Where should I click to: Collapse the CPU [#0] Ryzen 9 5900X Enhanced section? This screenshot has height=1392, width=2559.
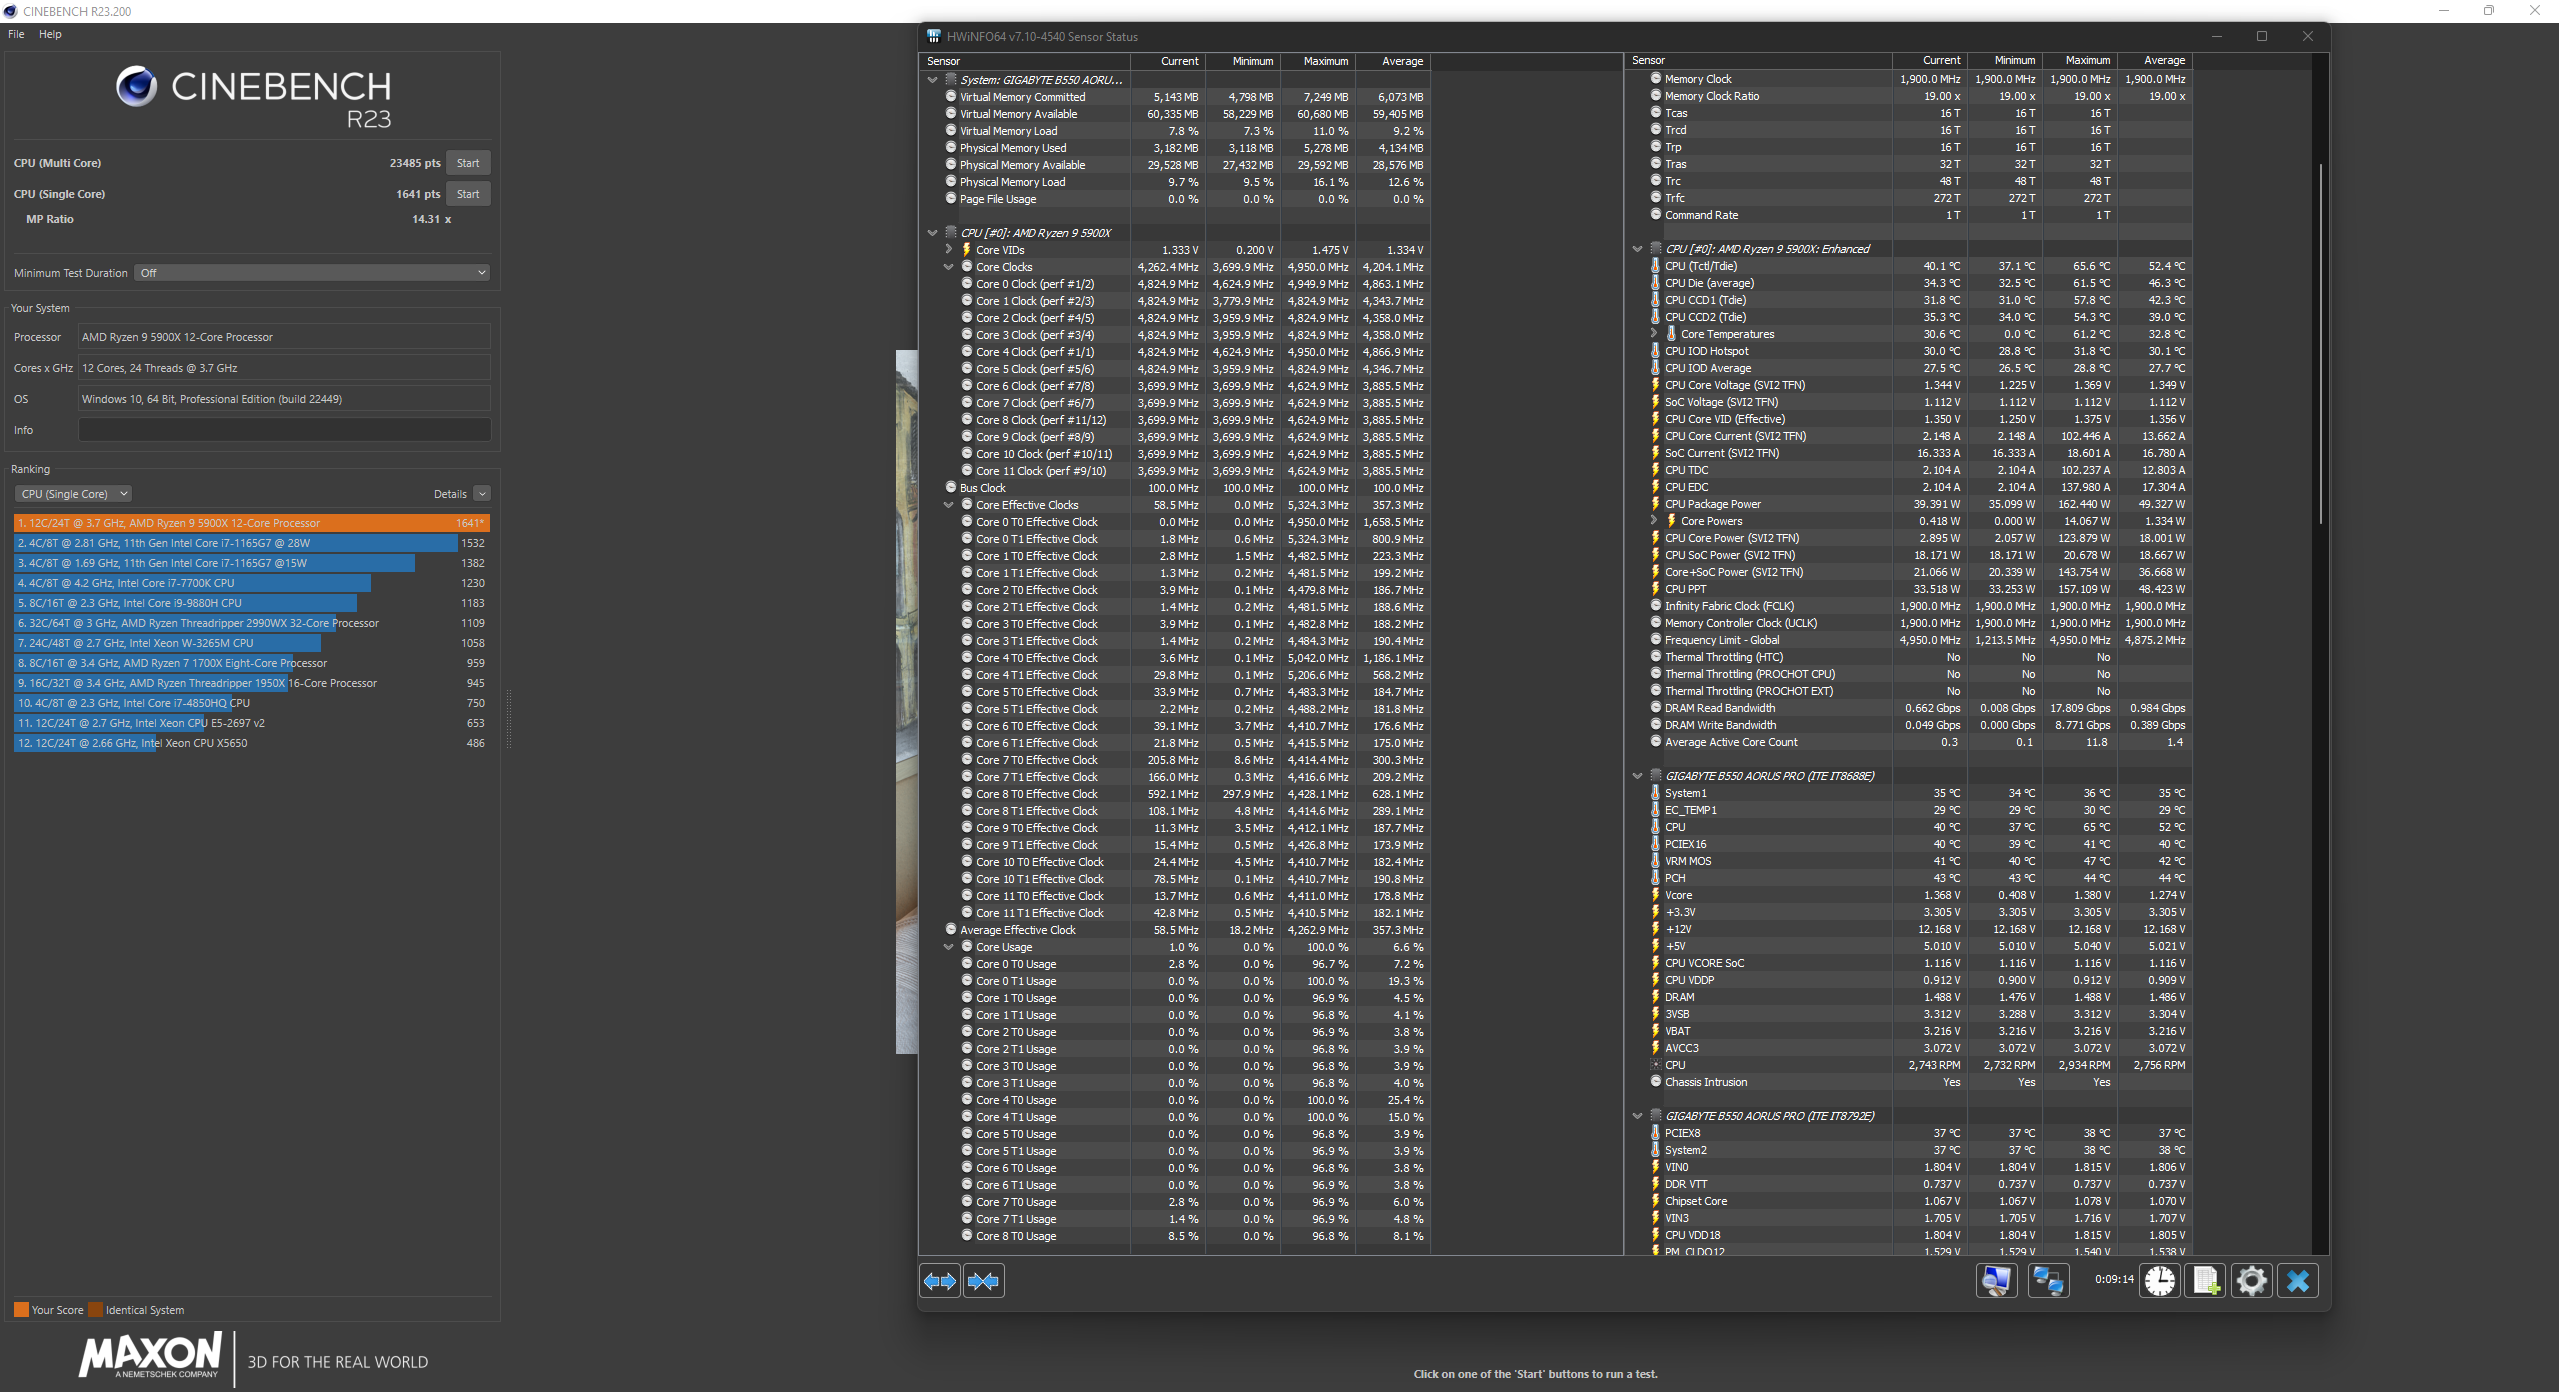[x=1637, y=249]
